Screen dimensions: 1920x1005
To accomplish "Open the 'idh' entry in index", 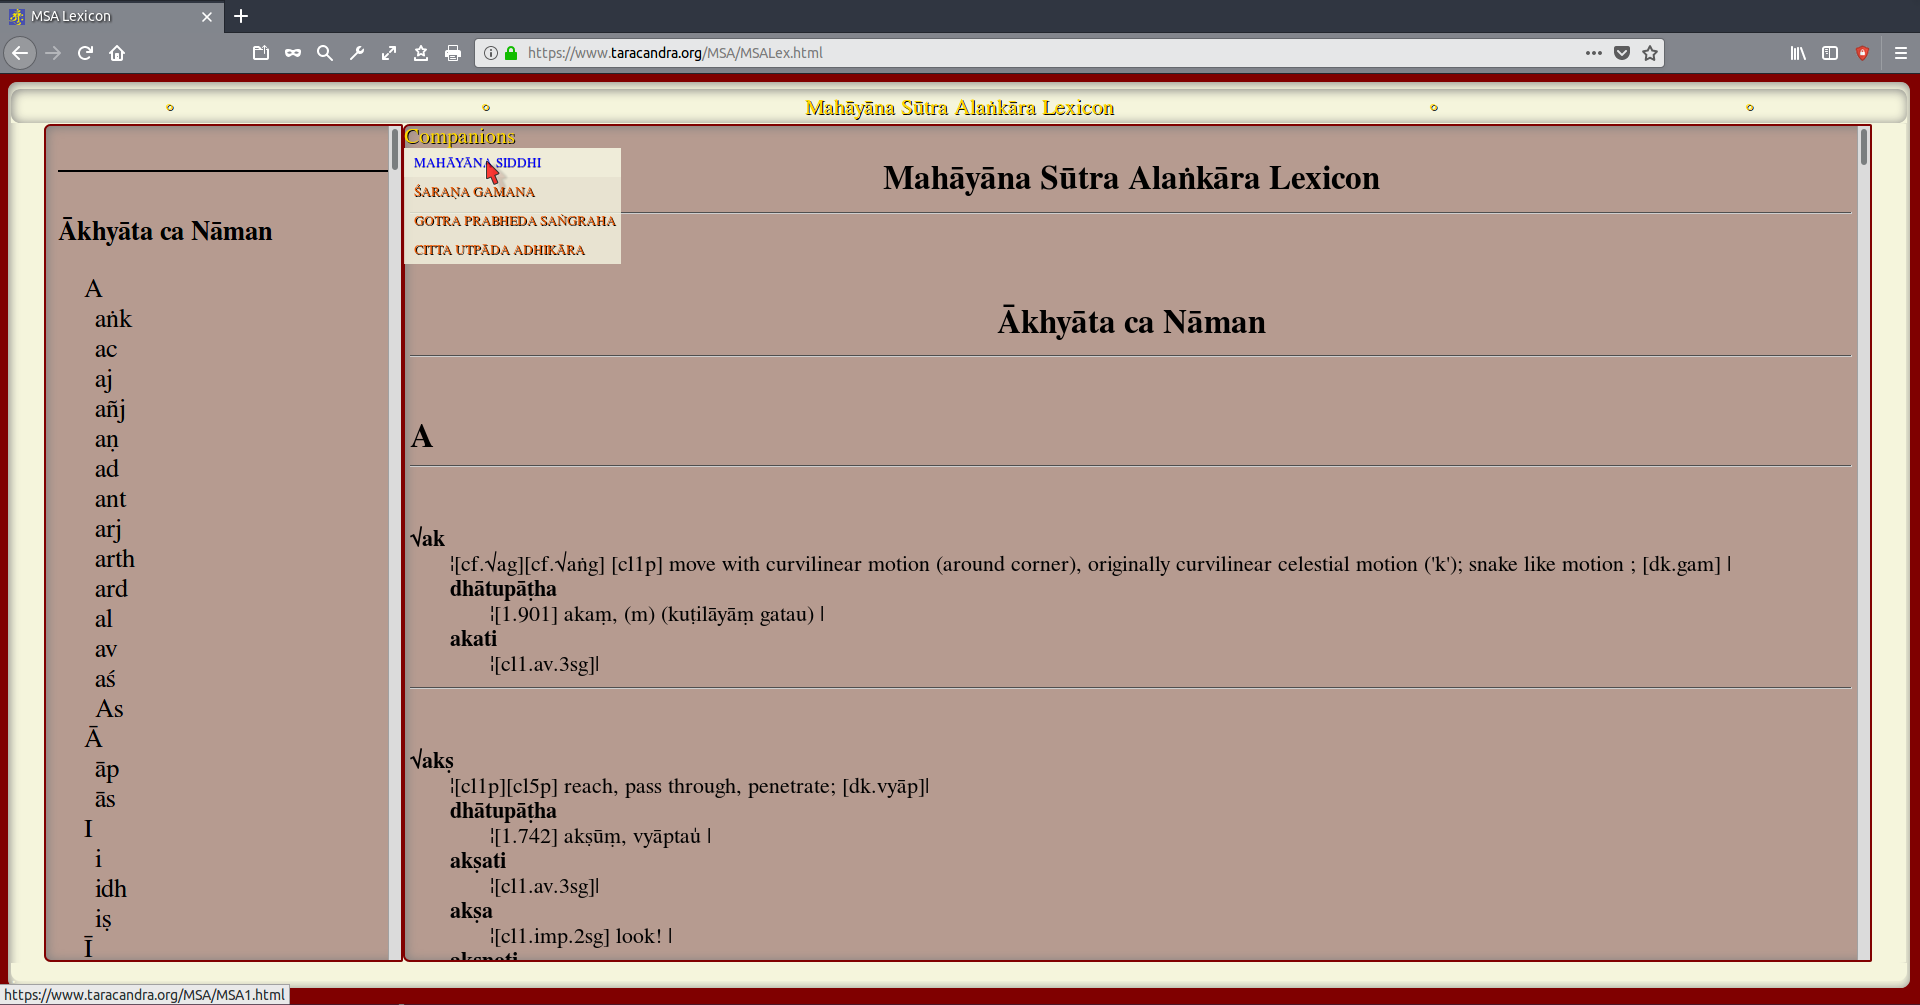I will pos(110,889).
